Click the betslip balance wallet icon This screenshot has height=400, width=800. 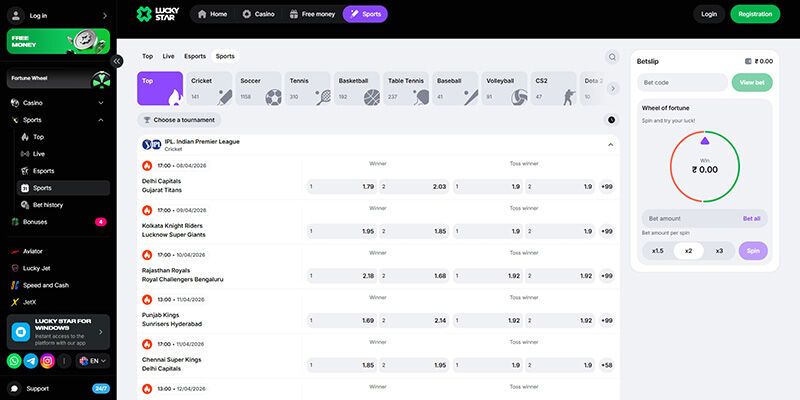(748, 61)
